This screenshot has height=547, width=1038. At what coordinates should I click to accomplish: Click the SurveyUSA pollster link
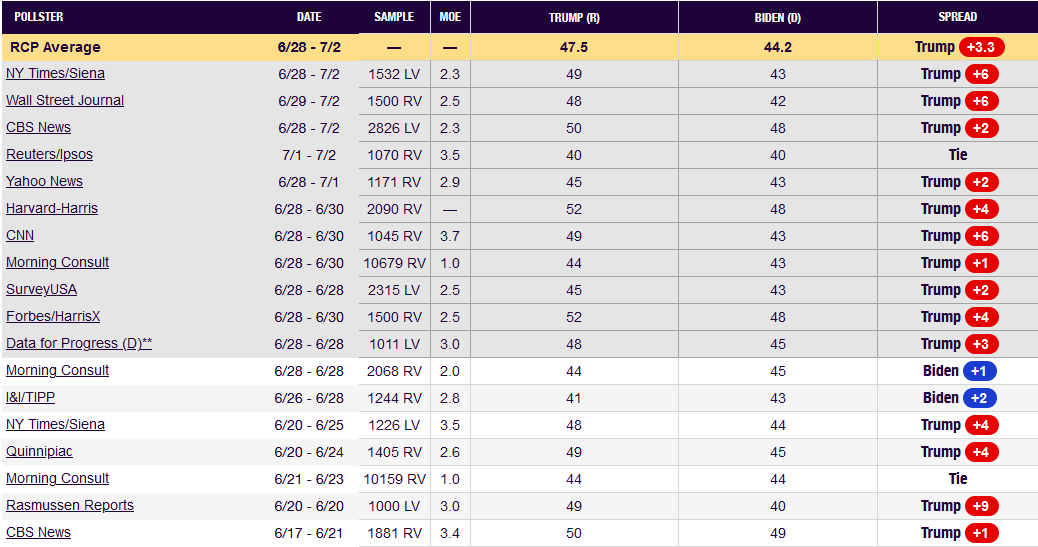41,289
